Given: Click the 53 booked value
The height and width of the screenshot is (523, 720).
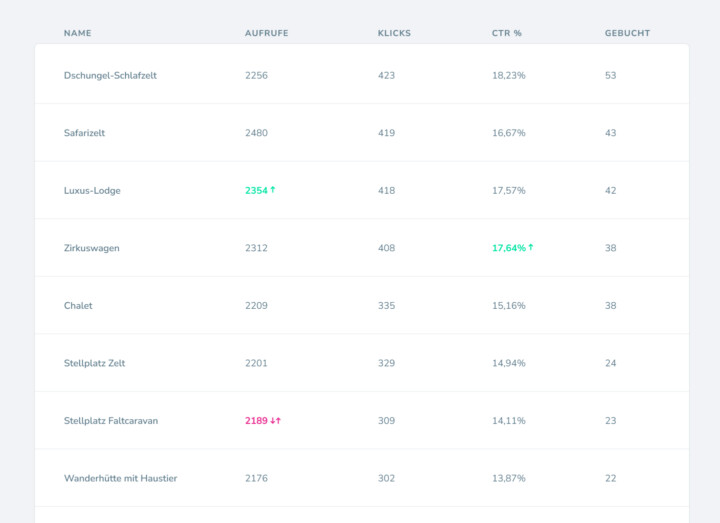Looking at the screenshot, I should point(610,76).
